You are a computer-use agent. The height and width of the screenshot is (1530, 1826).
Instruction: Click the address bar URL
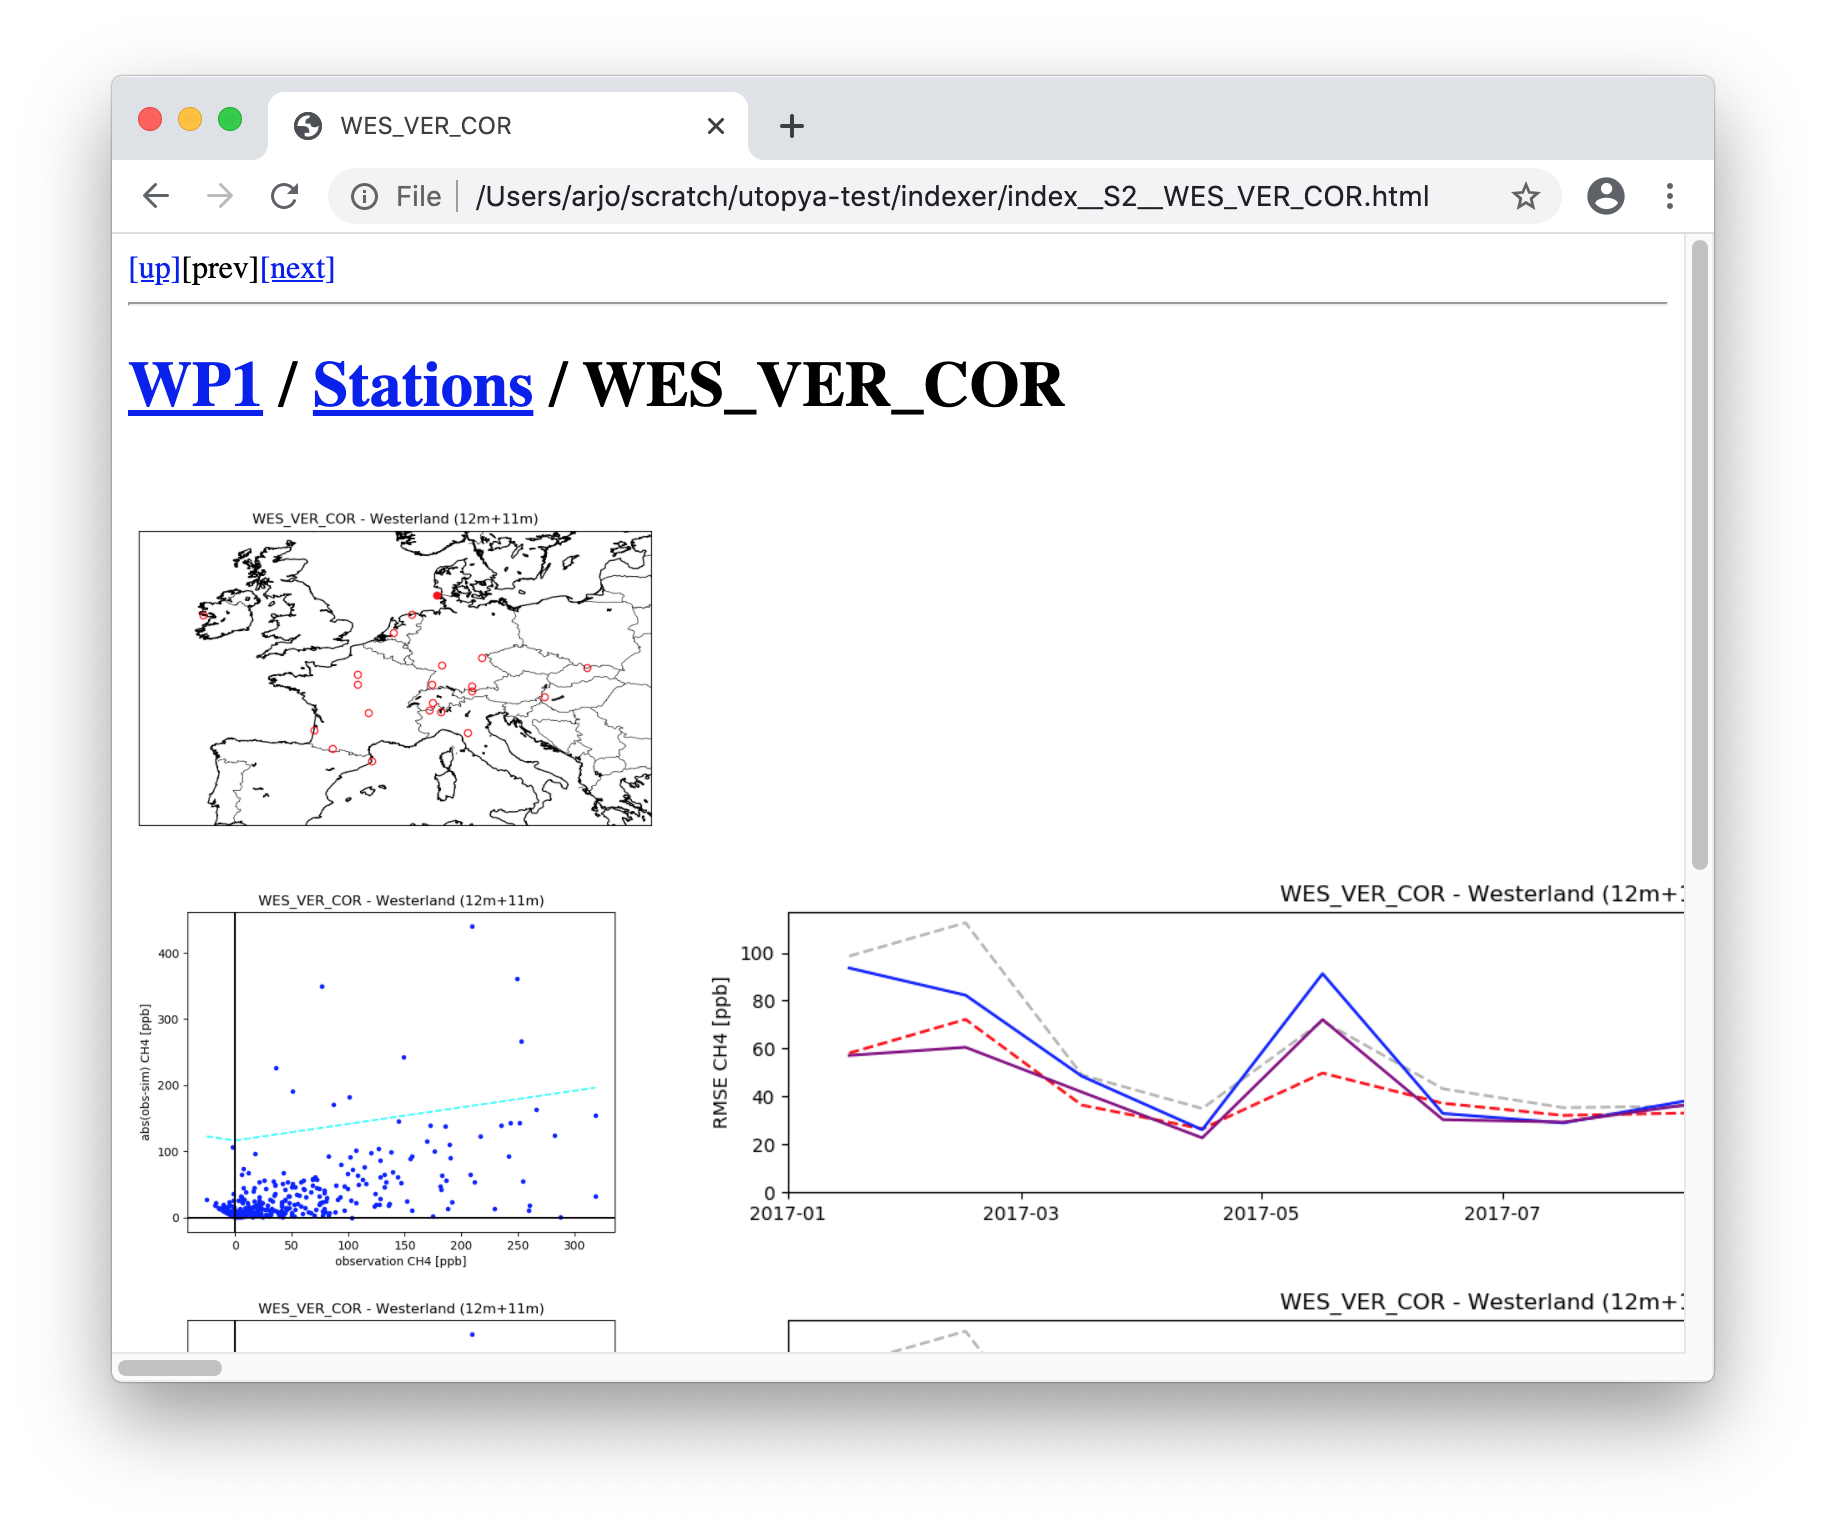tap(952, 196)
